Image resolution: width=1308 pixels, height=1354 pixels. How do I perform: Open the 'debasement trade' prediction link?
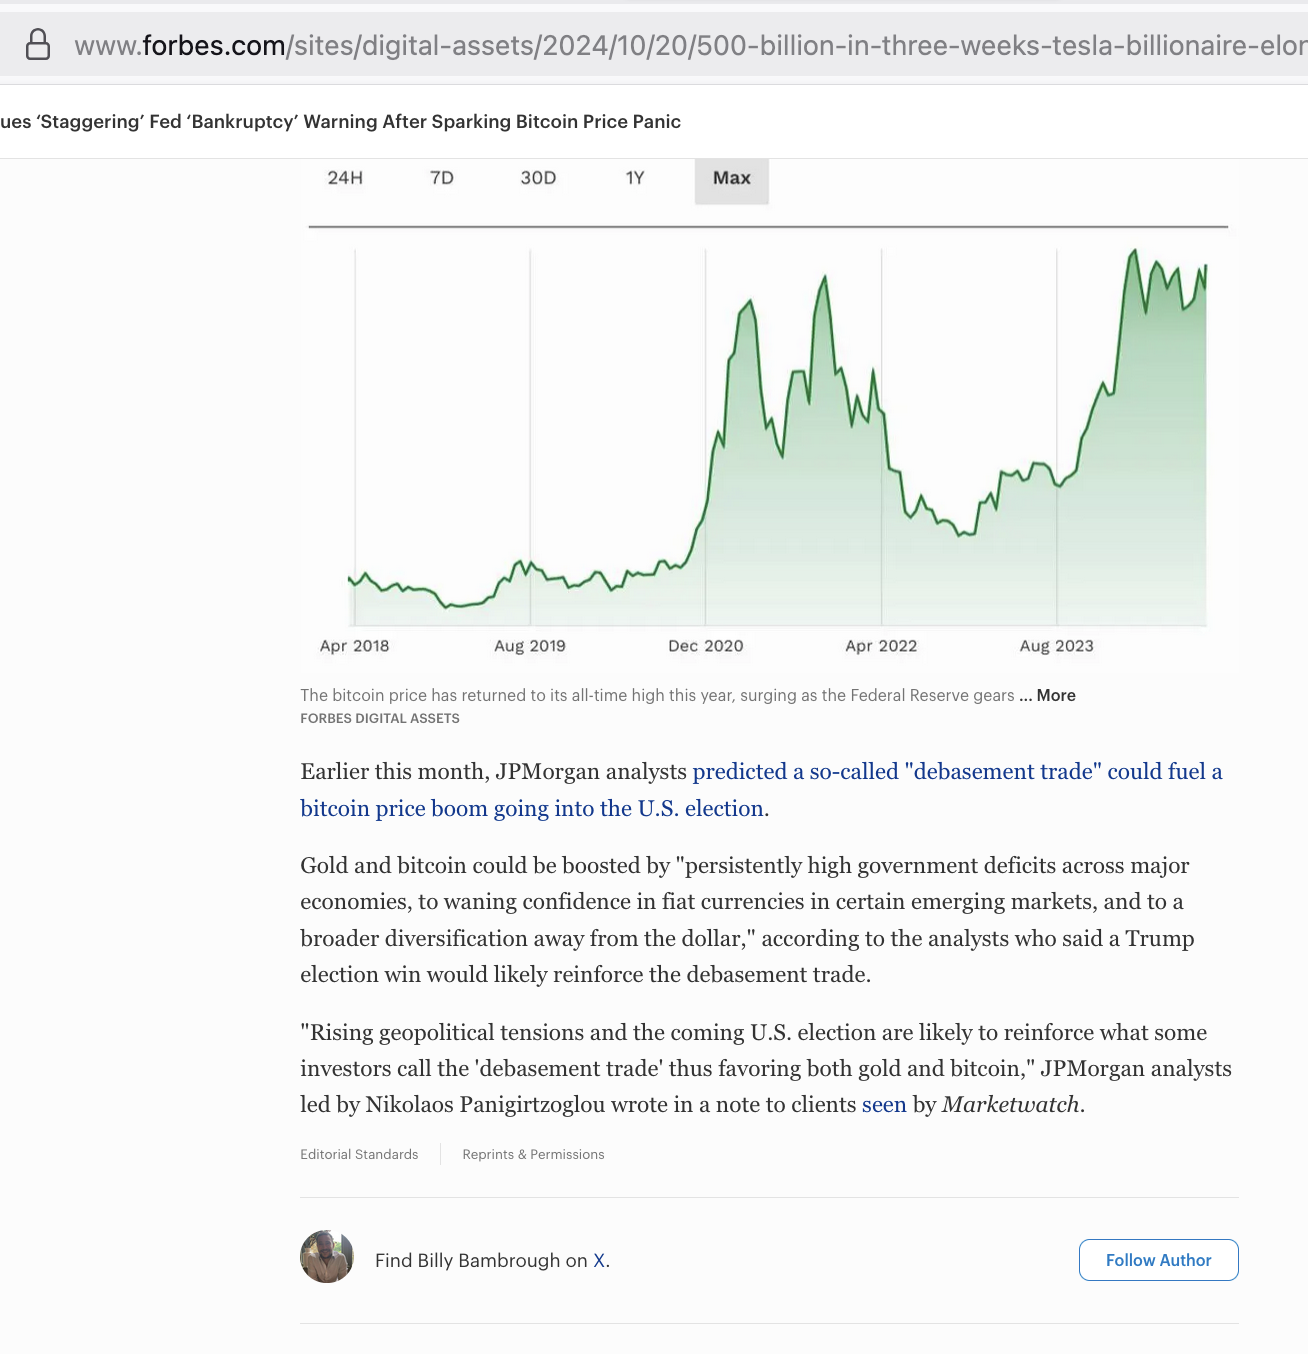tap(761, 790)
